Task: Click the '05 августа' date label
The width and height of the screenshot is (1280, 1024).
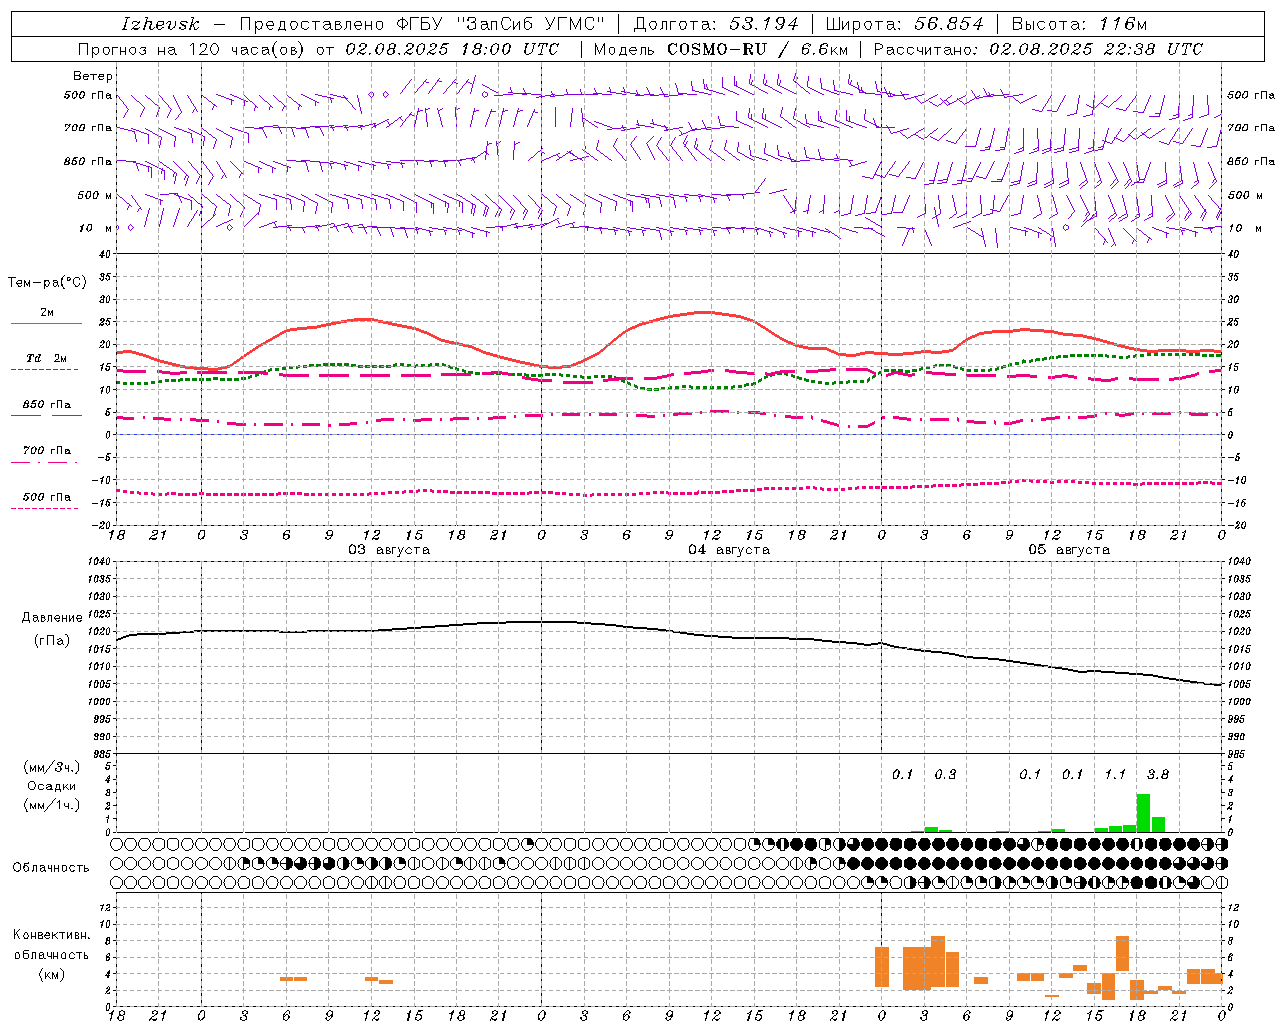Action: coord(1069,550)
